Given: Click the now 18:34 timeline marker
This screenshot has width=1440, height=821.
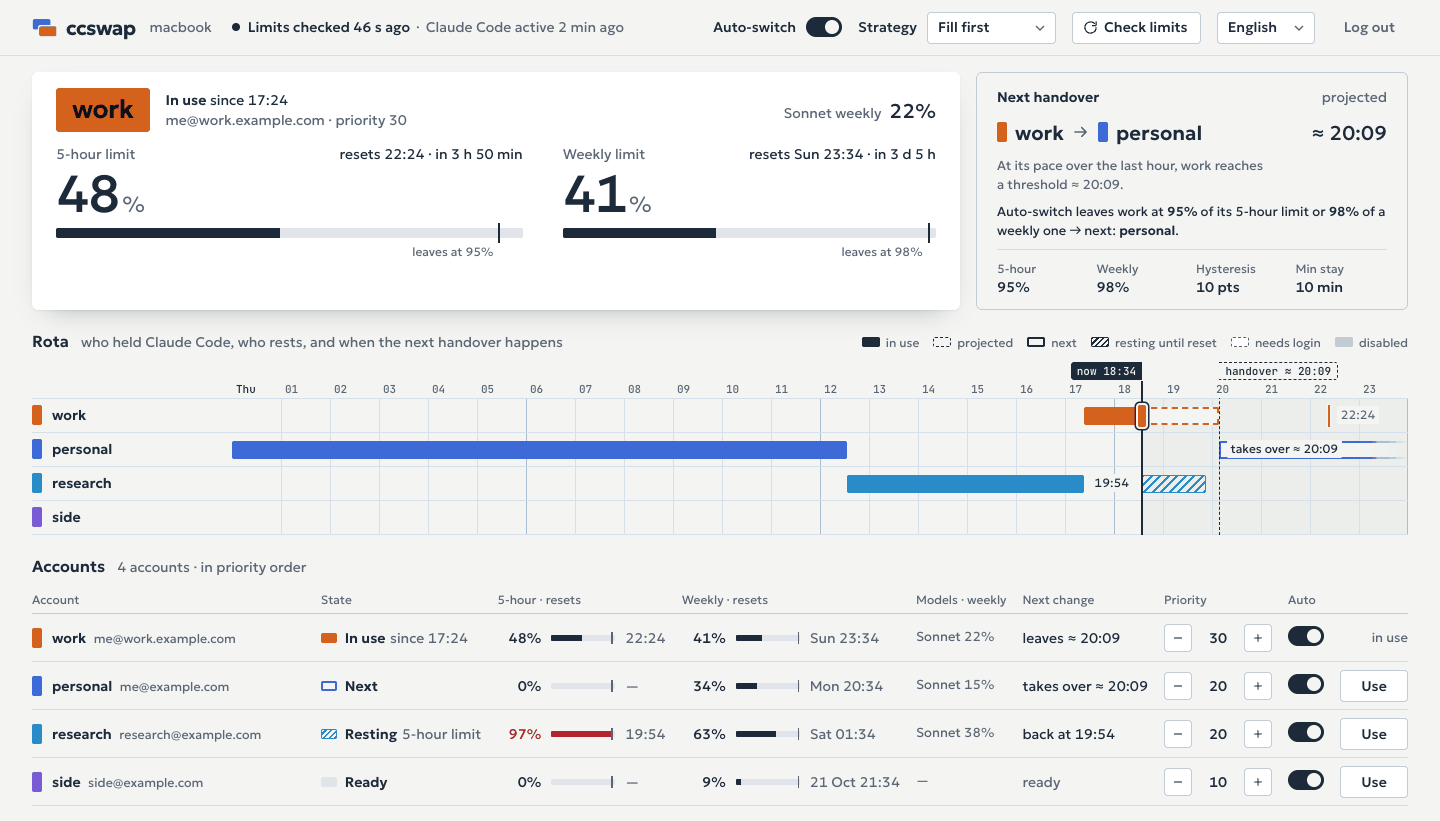Looking at the screenshot, I should click(x=1106, y=371).
